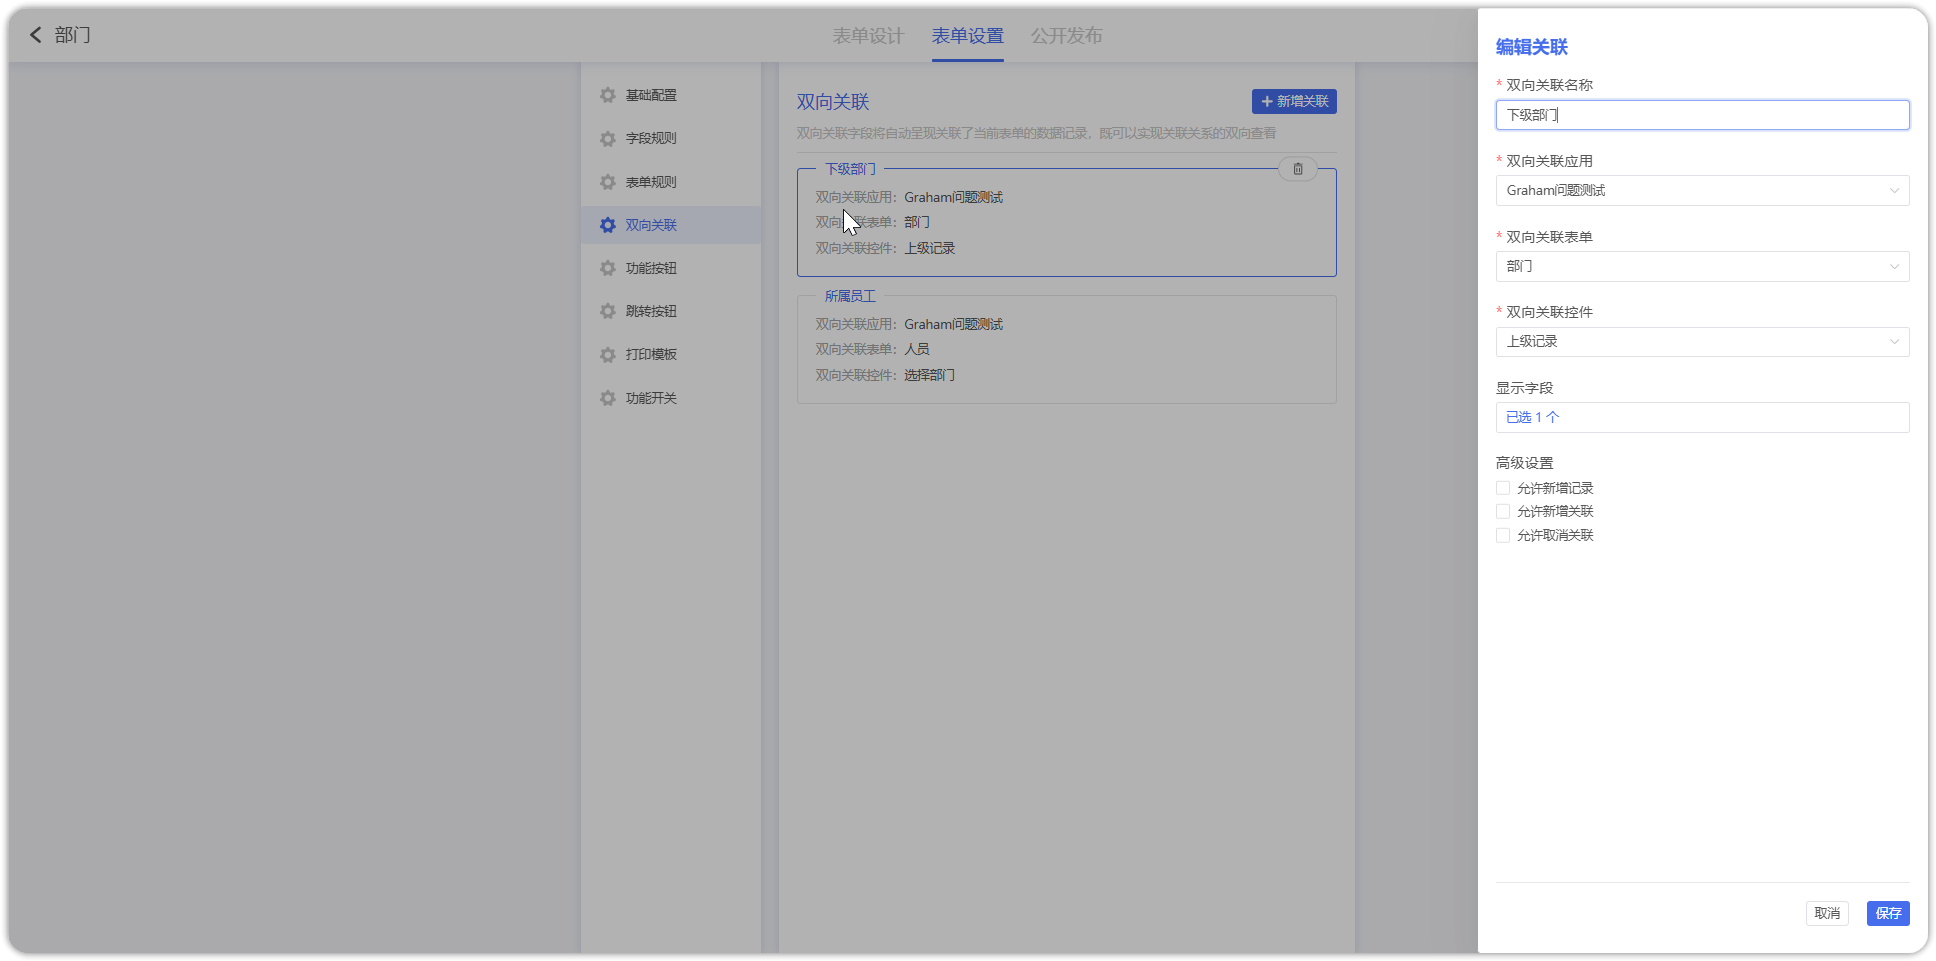Click the gear icon beside 打印模板
The width and height of the screenshot is (1936, 961).
pyautogui.click(x=608, y=355)
